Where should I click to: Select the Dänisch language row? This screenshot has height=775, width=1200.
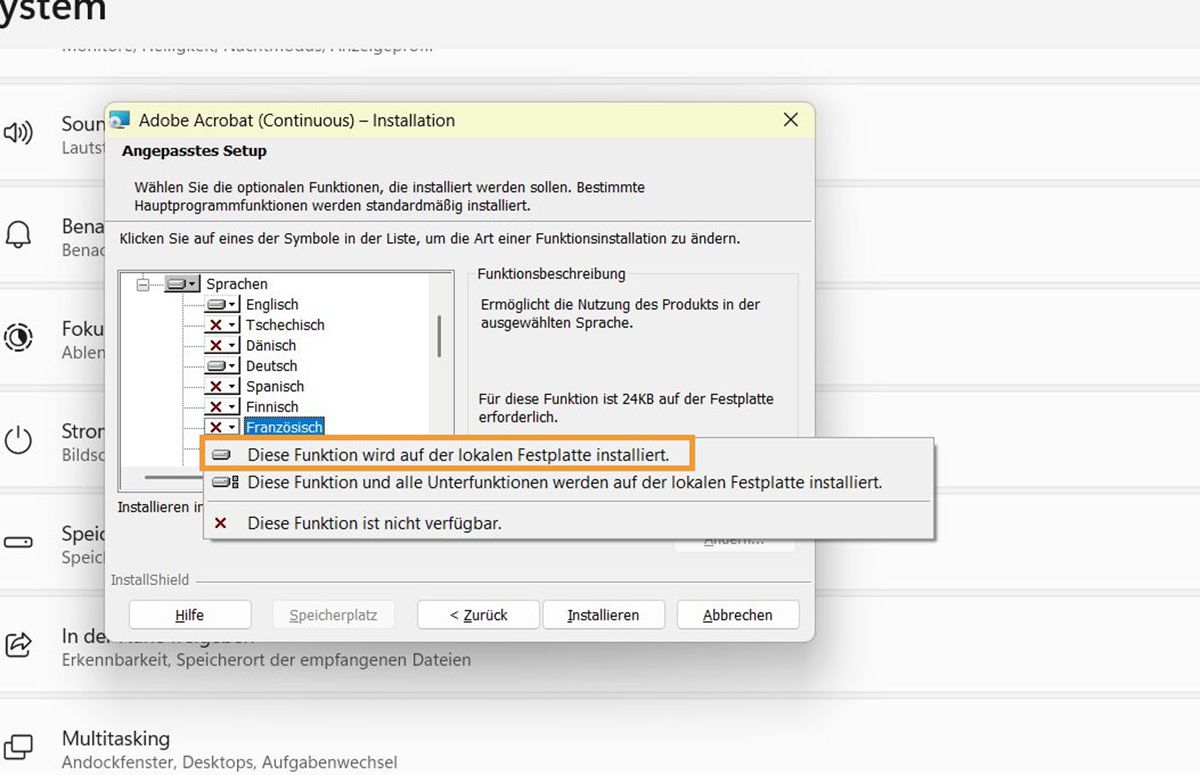point(271,345)
